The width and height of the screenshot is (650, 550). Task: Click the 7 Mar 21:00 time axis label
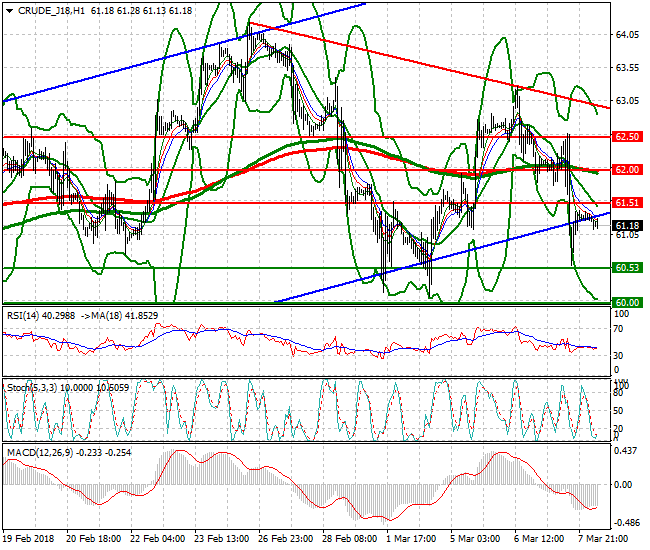[x=603, y=539]
